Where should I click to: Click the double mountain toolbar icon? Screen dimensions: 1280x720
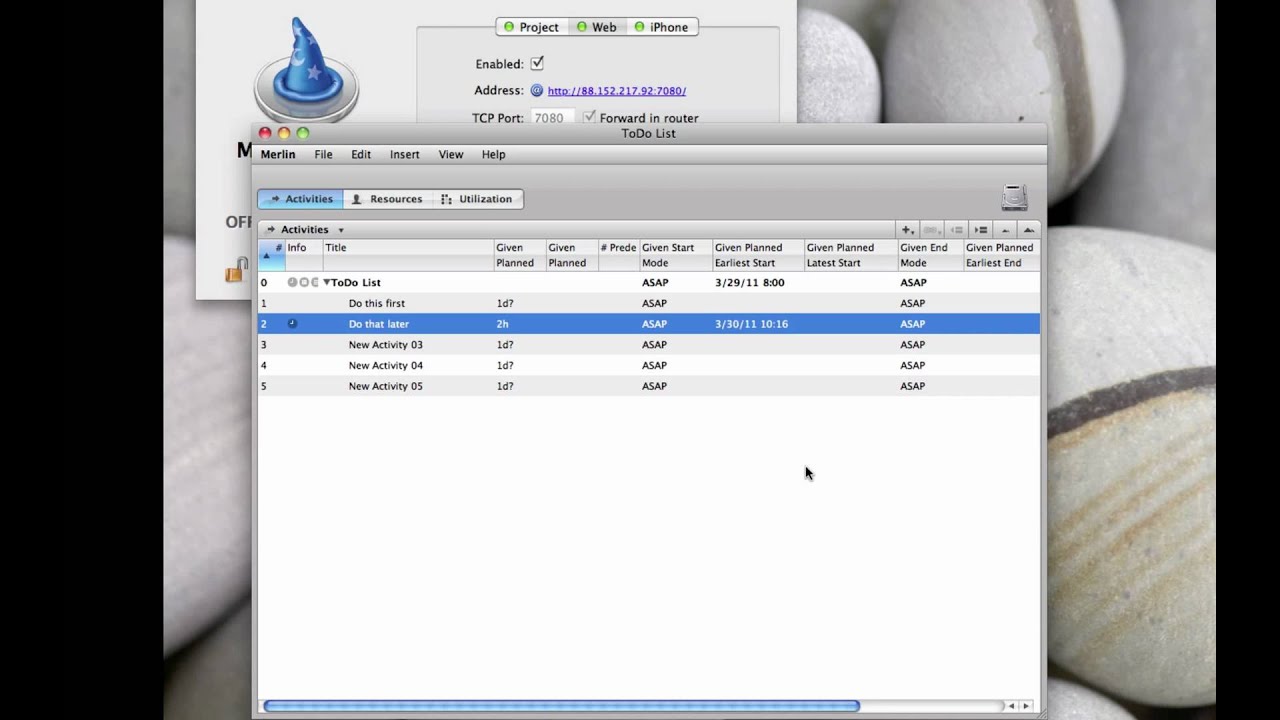[x=1028, y=230]
